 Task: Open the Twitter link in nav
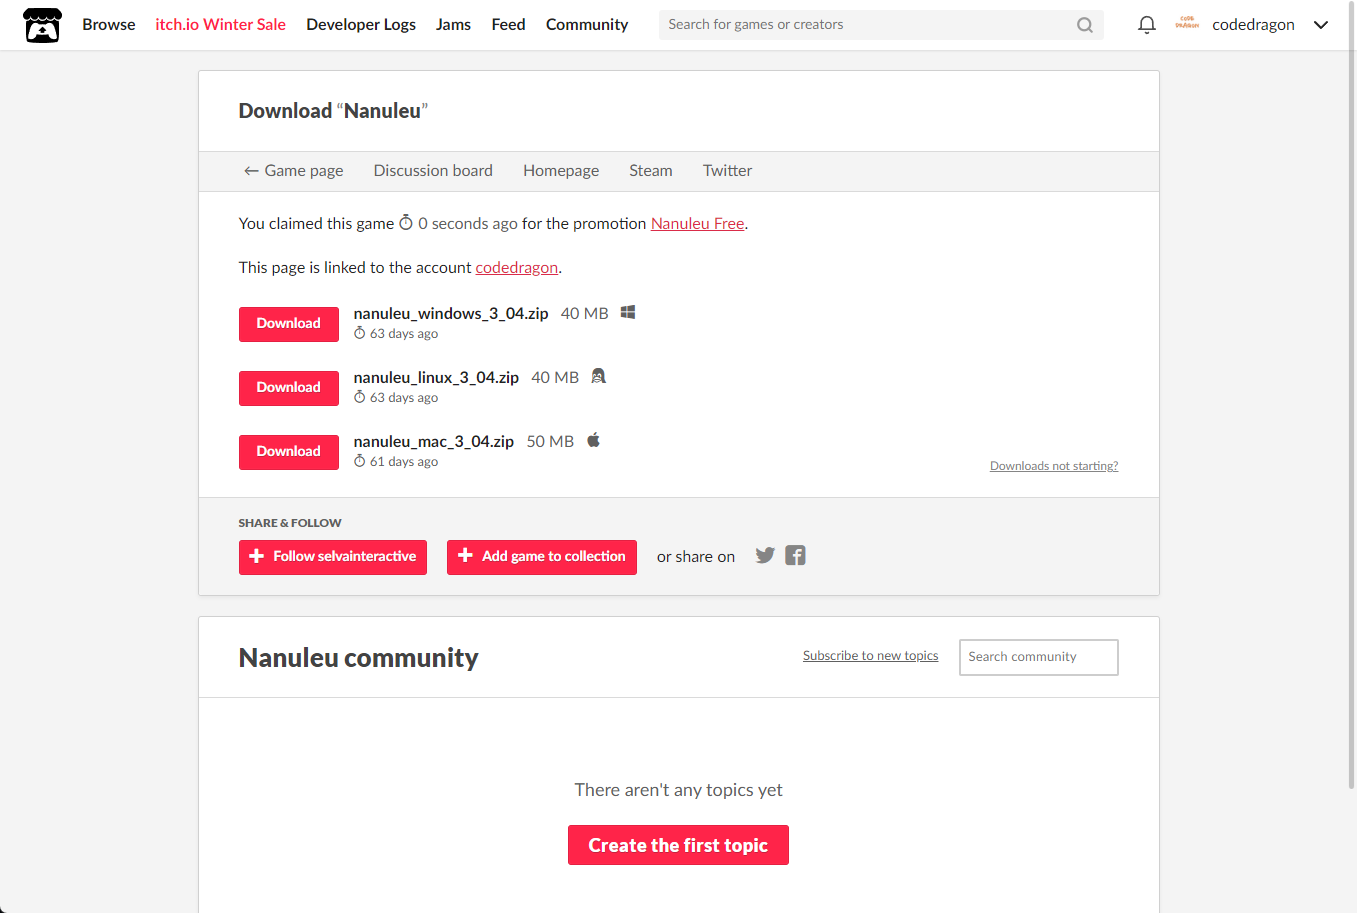(727, 171)
